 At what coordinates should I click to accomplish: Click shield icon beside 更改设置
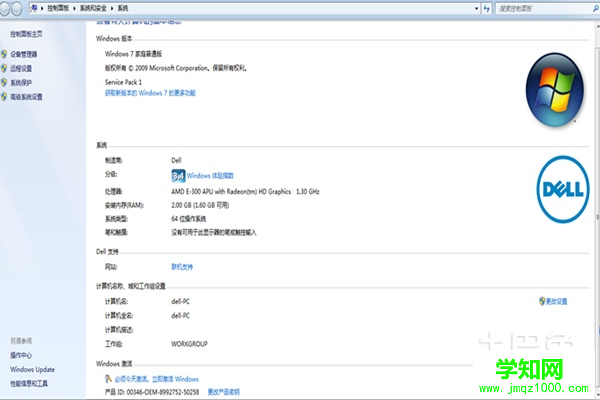(542, 301)
